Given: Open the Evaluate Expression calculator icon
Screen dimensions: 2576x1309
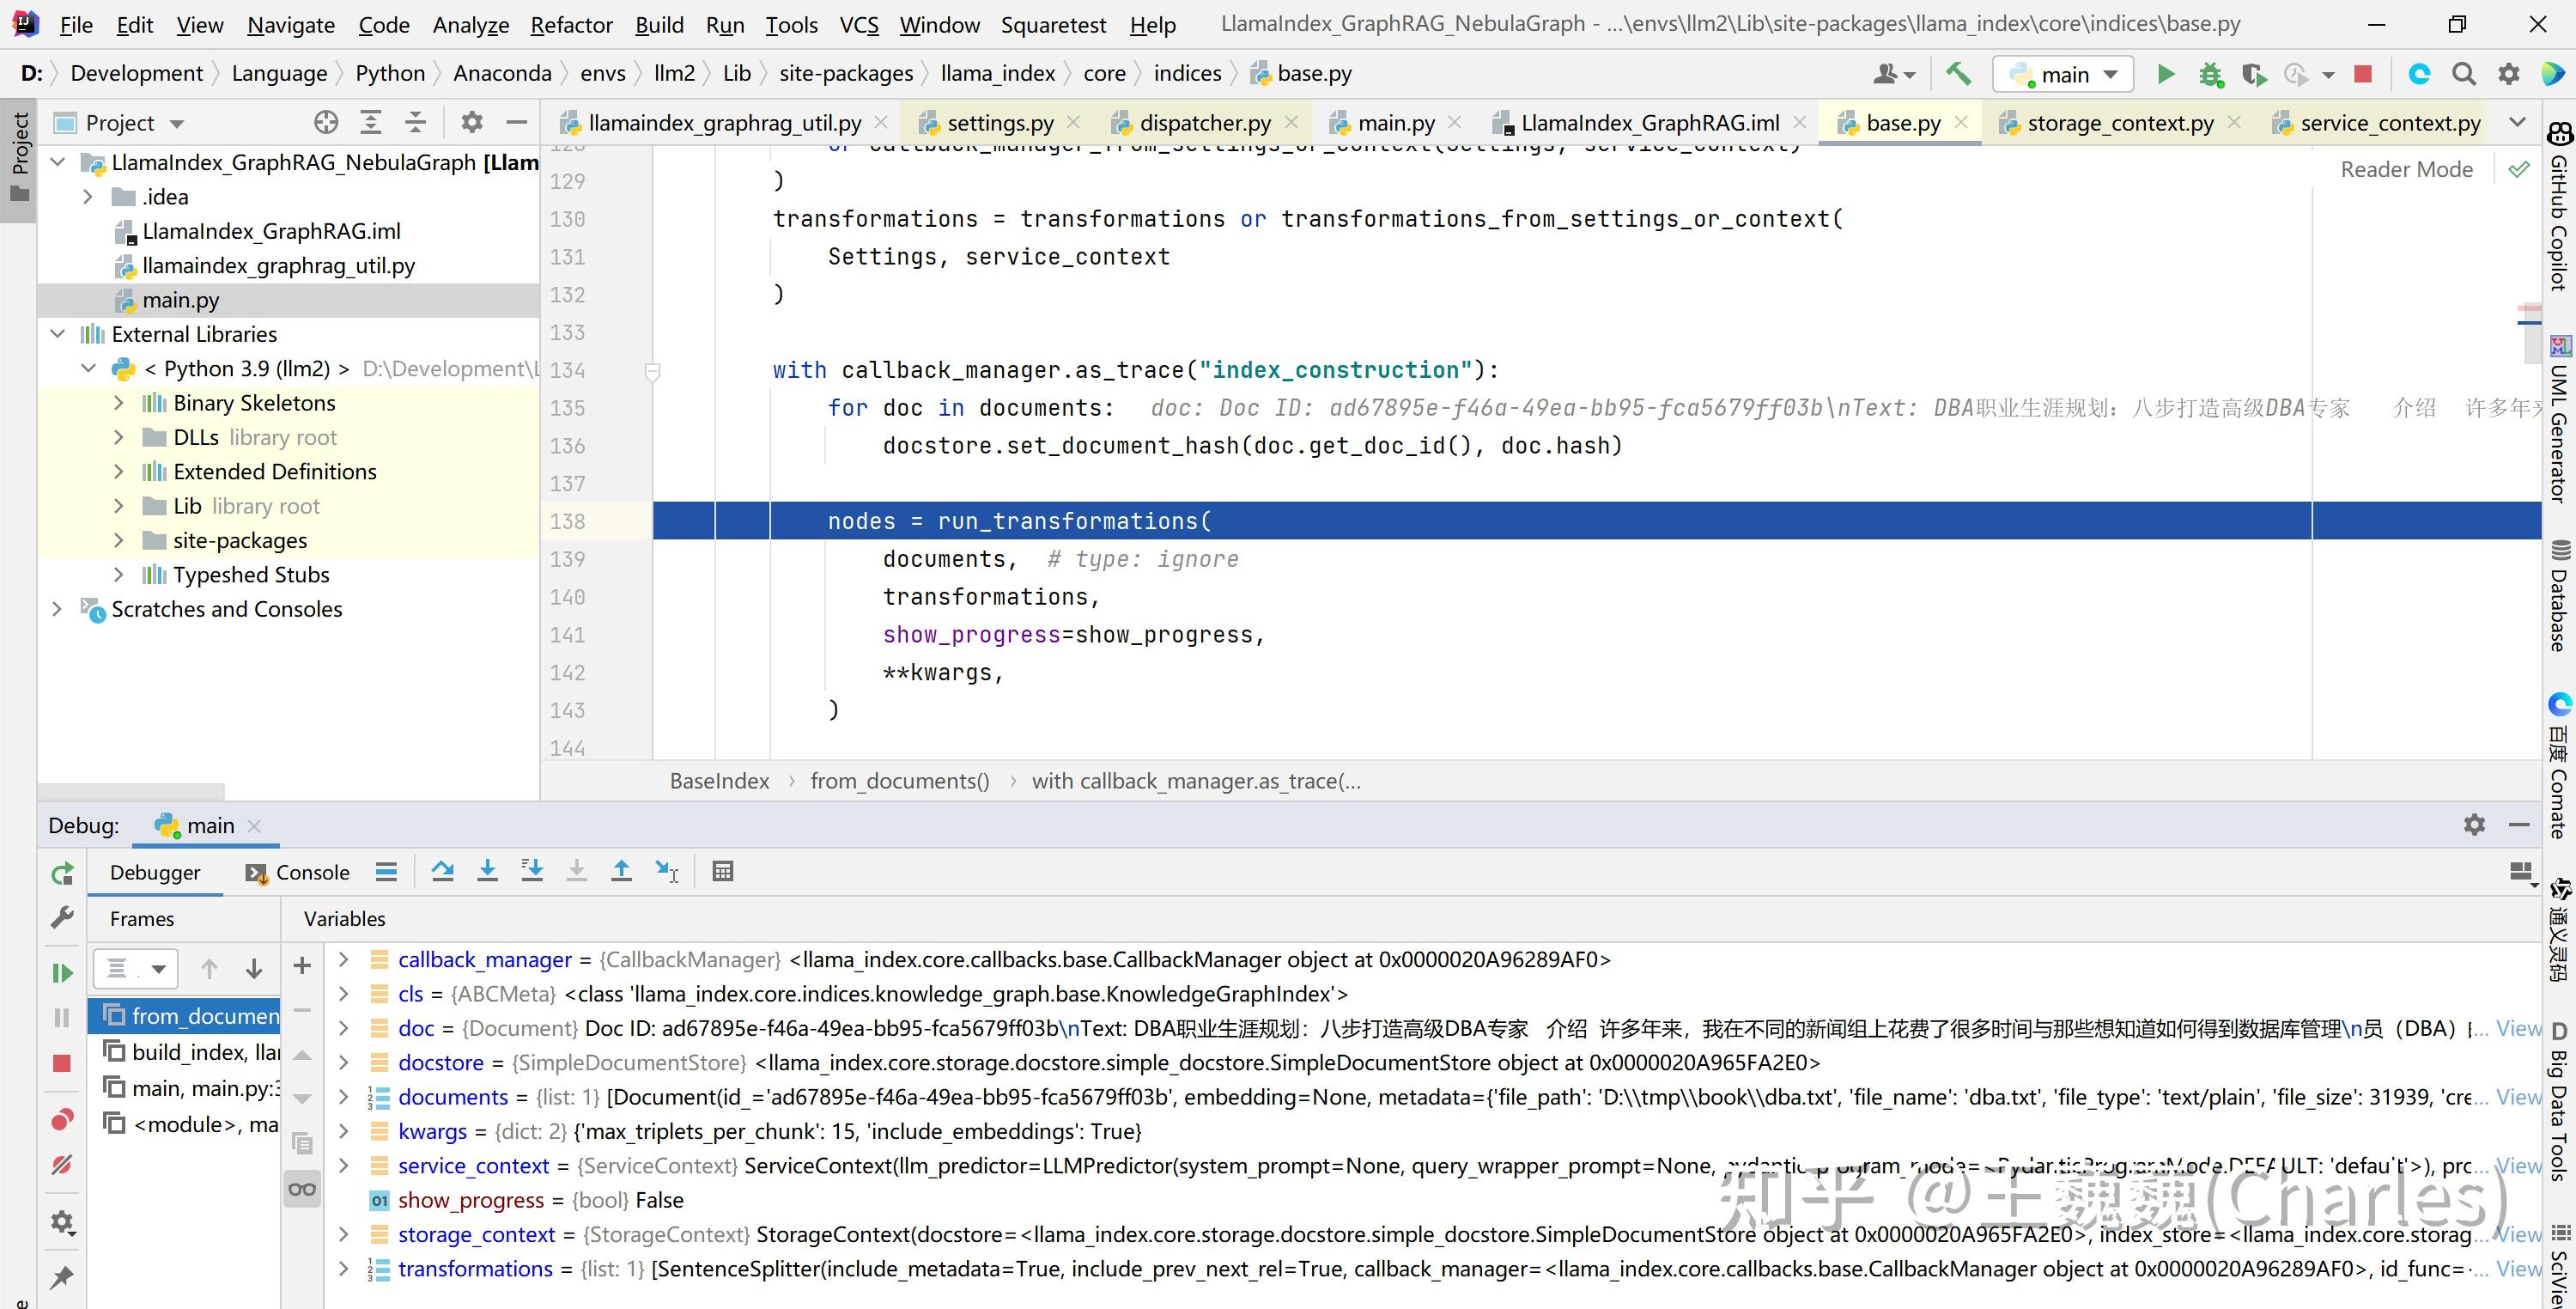Looking at the screenshot, I should 723,871.
